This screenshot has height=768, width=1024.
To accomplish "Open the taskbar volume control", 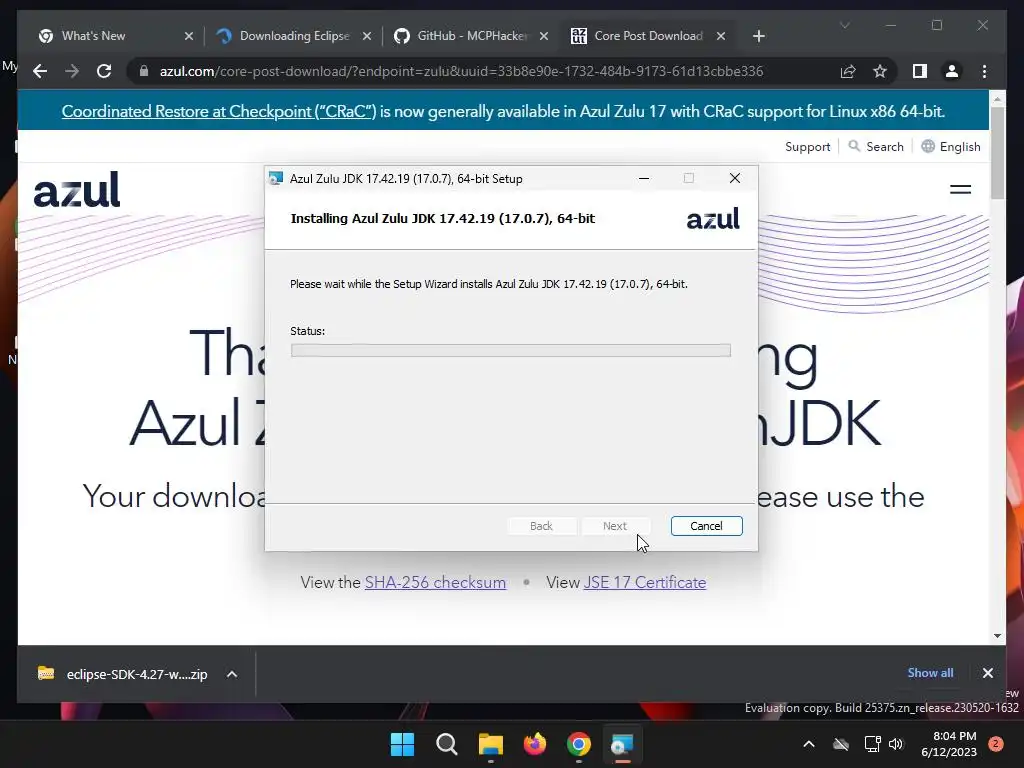I will tap(895, 744).
